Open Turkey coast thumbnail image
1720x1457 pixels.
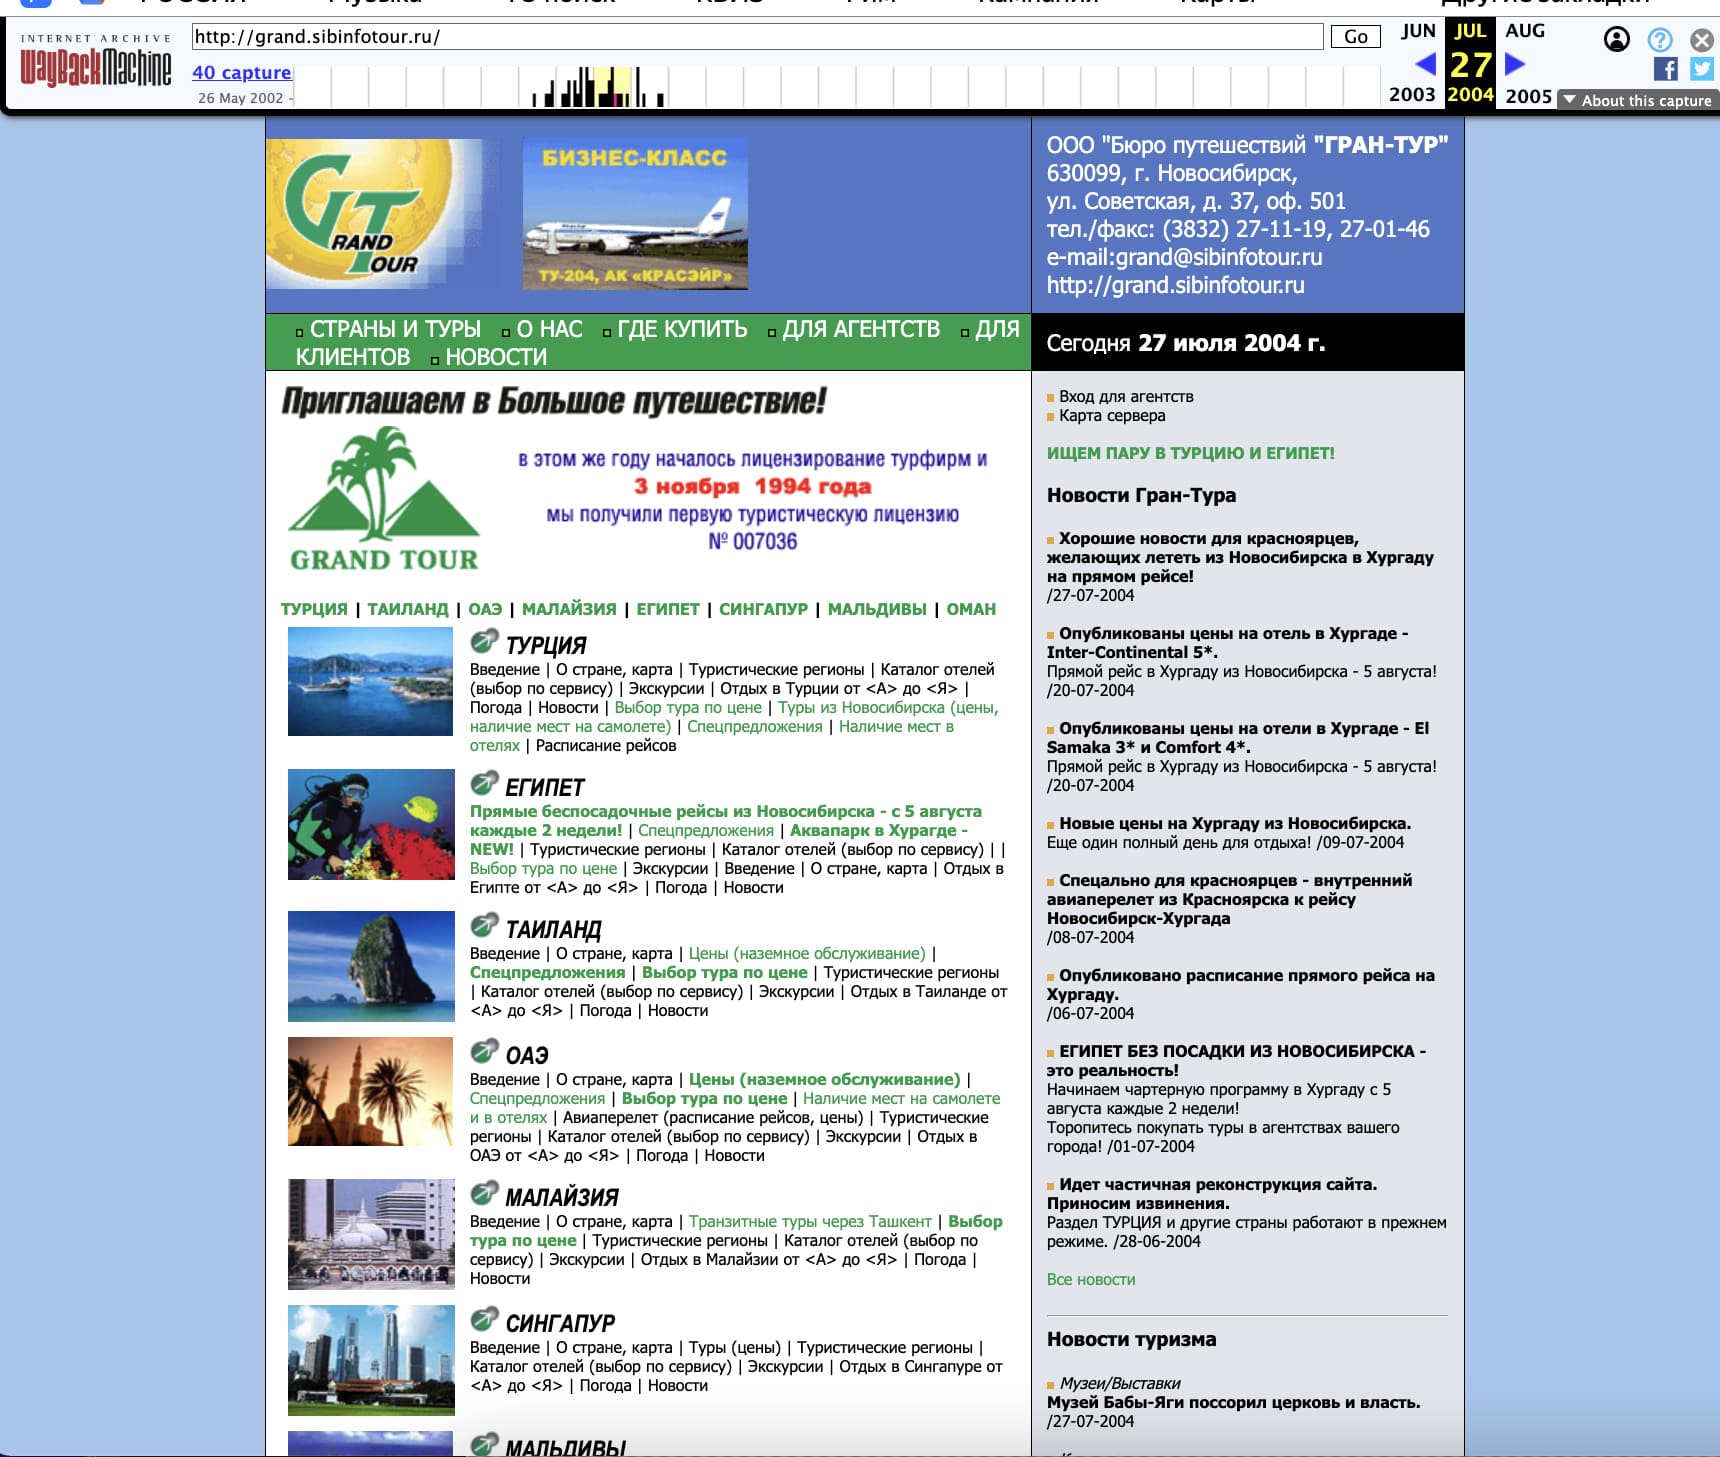point(370,682)
